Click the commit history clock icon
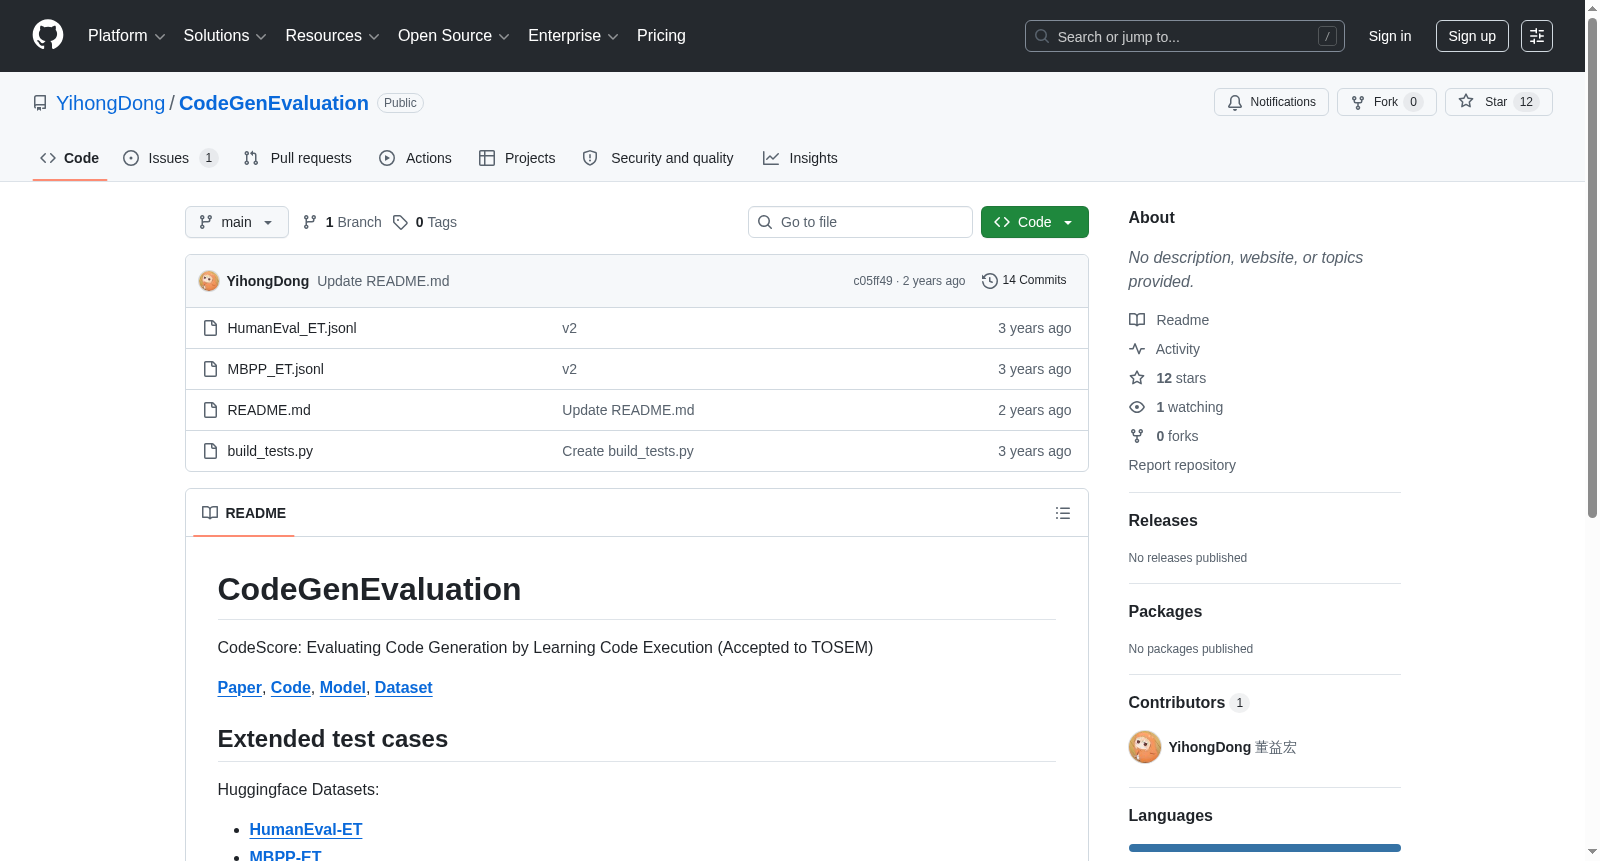 coord(990,281)
